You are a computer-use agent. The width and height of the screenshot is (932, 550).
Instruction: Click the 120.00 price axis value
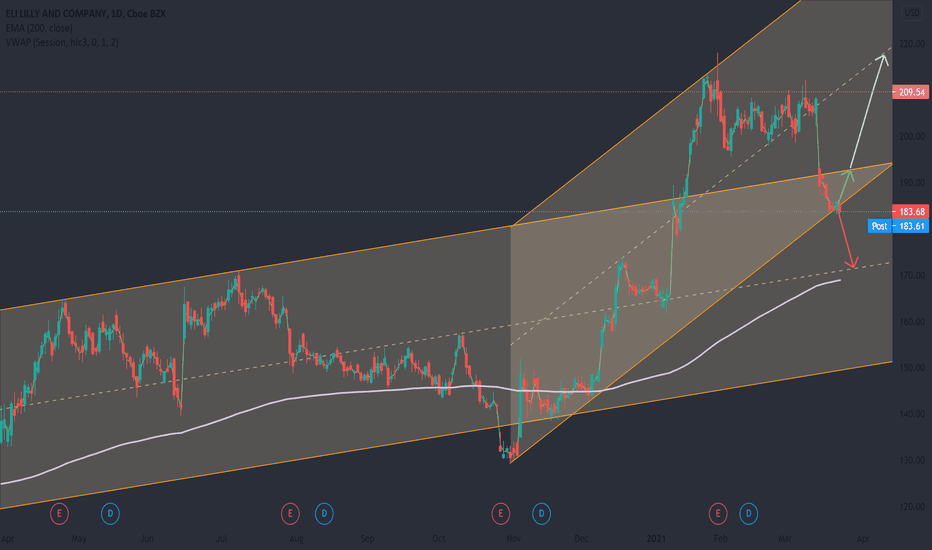pyautogui.click(x=912, y=507)
